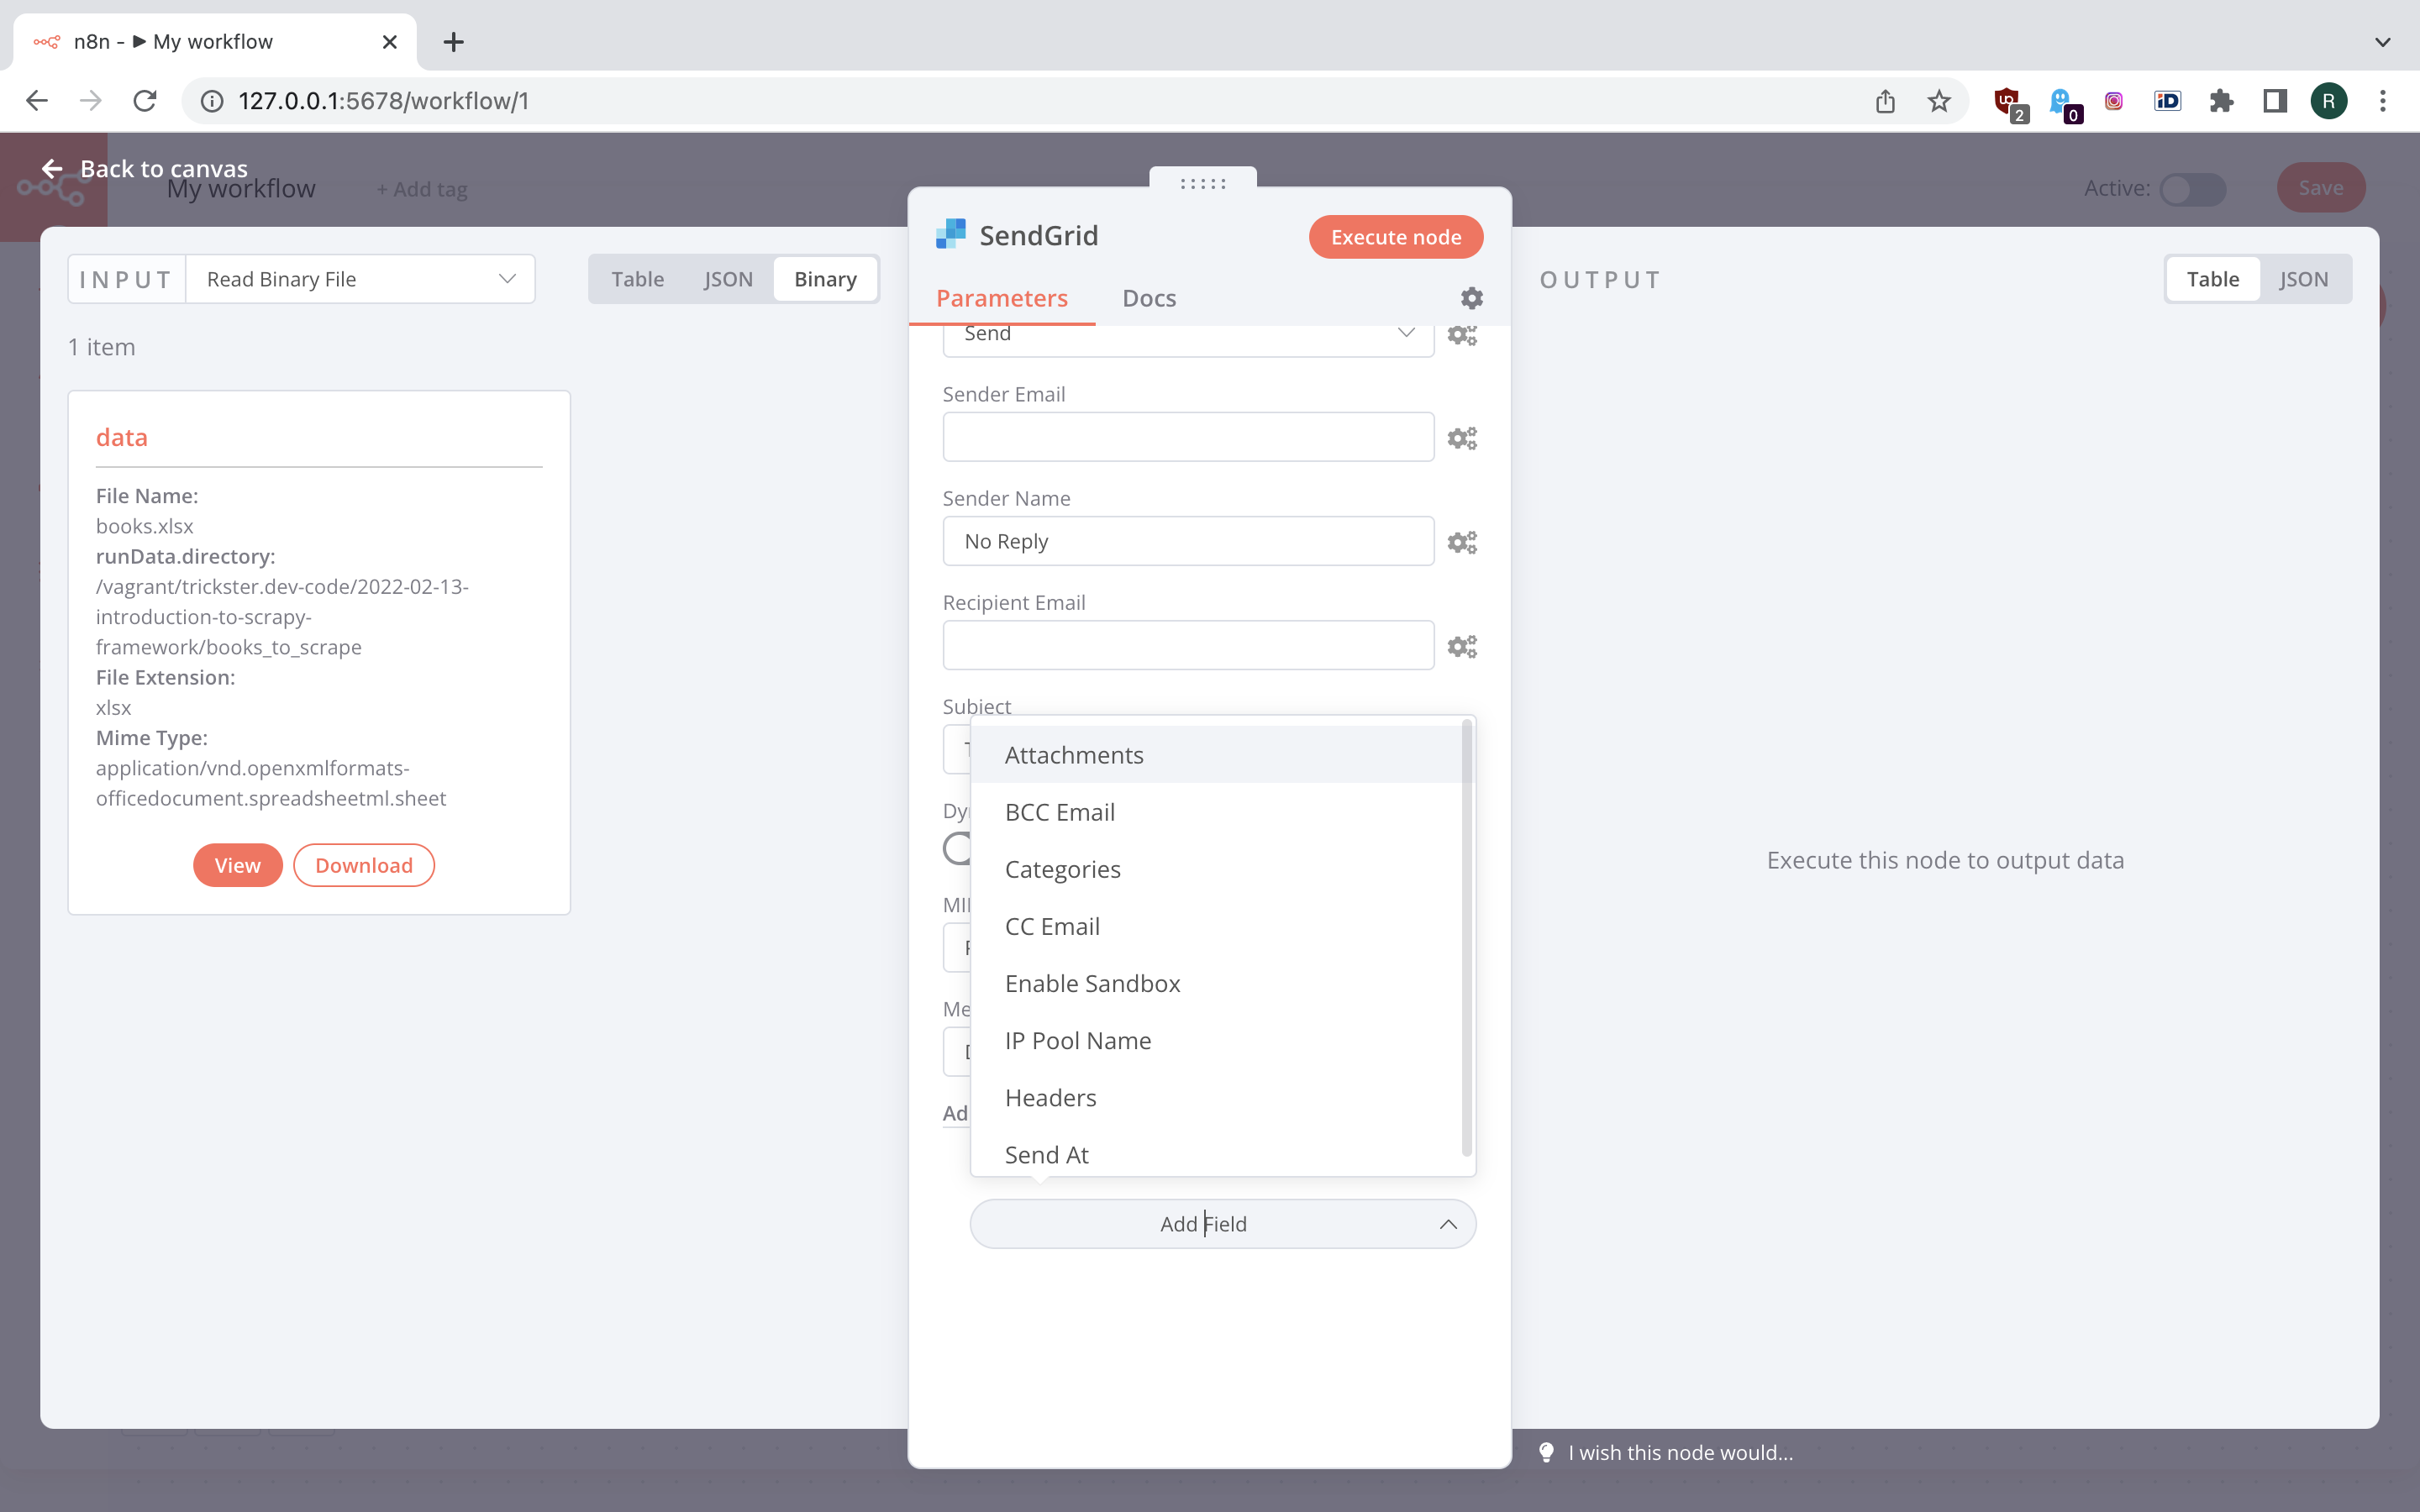
Task: Click the node panel drag handle
Action: point(1203,183)
